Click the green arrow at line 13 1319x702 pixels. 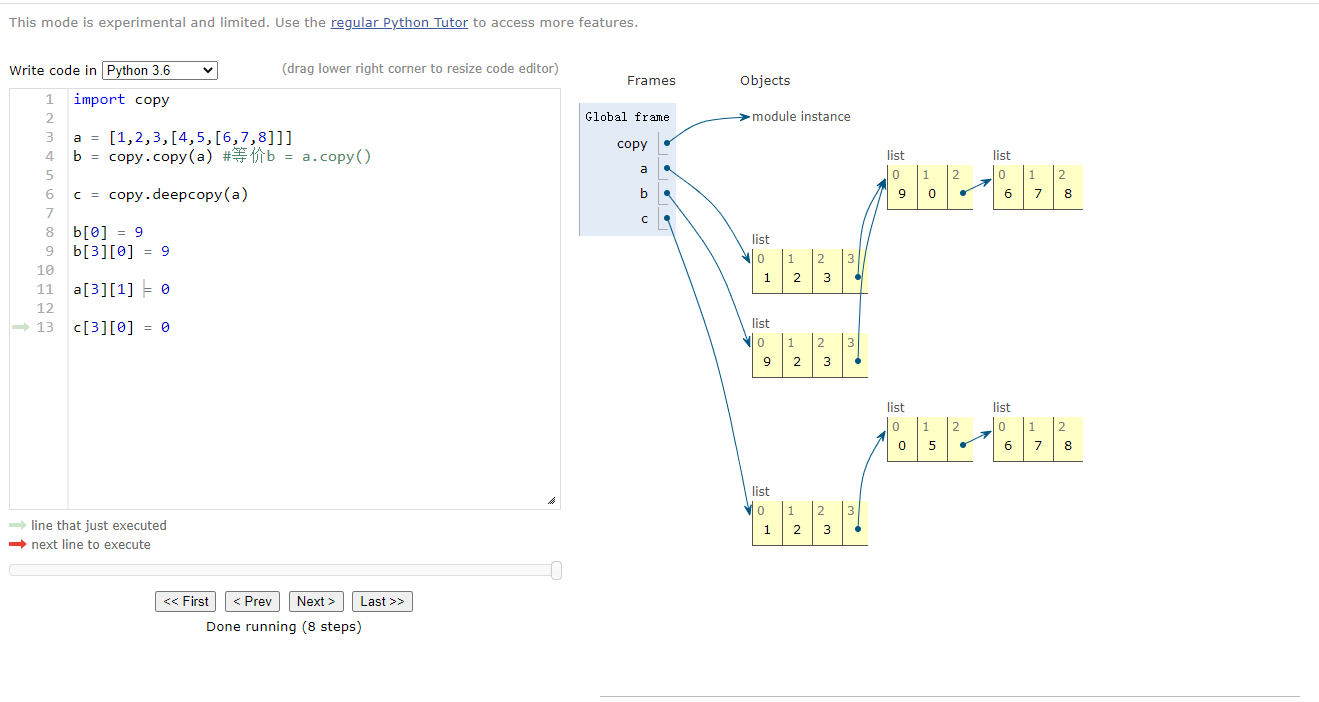pyautogui.click(x=20, y=327)
